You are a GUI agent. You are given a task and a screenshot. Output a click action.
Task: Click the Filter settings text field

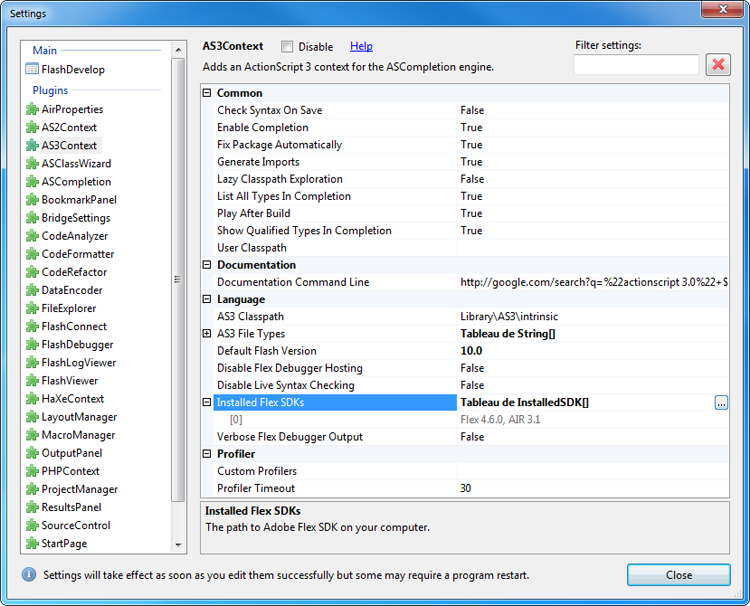pyautogui.click(x=636, y=65)
